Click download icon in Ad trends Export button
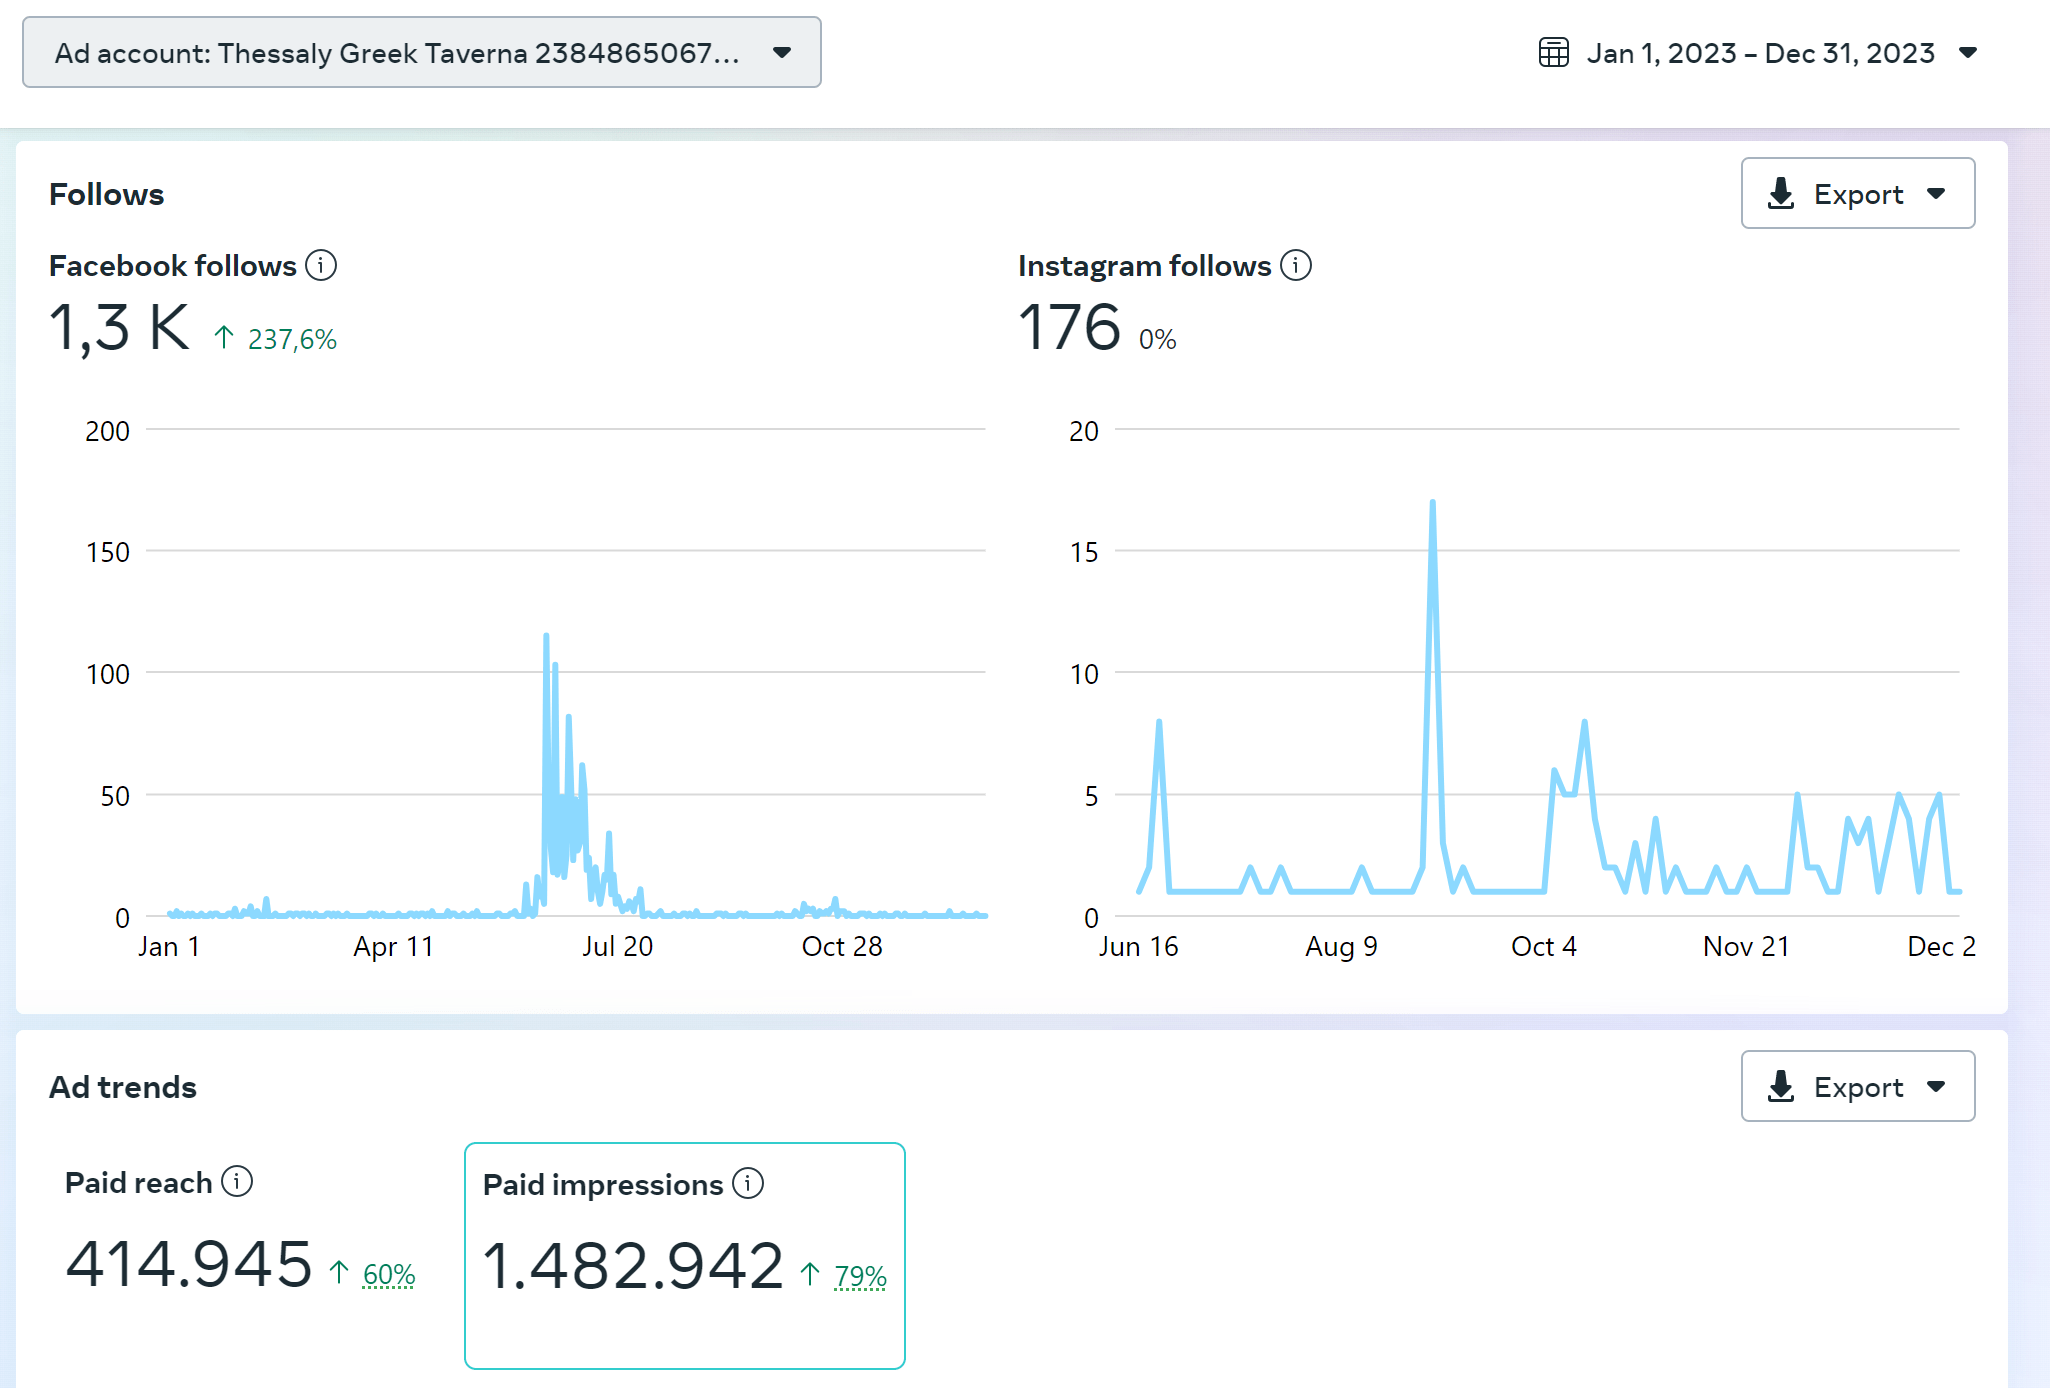Image resolution: width=2050 pixels, height=1388 pixels. tap(1781, 1087)
